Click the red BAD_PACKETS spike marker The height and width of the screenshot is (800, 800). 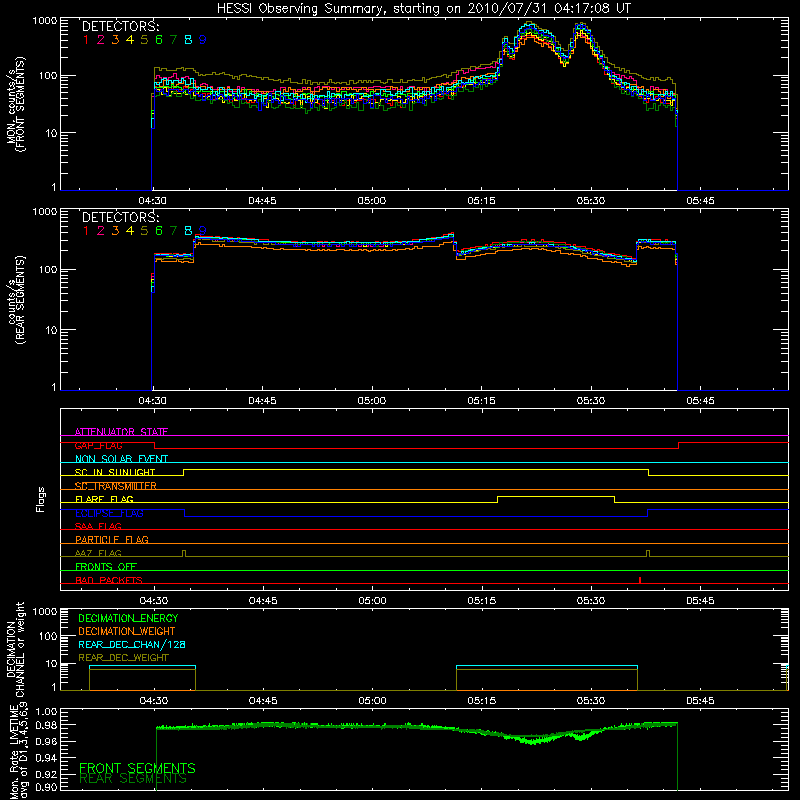pyautogui.click(x=640, y=580)
